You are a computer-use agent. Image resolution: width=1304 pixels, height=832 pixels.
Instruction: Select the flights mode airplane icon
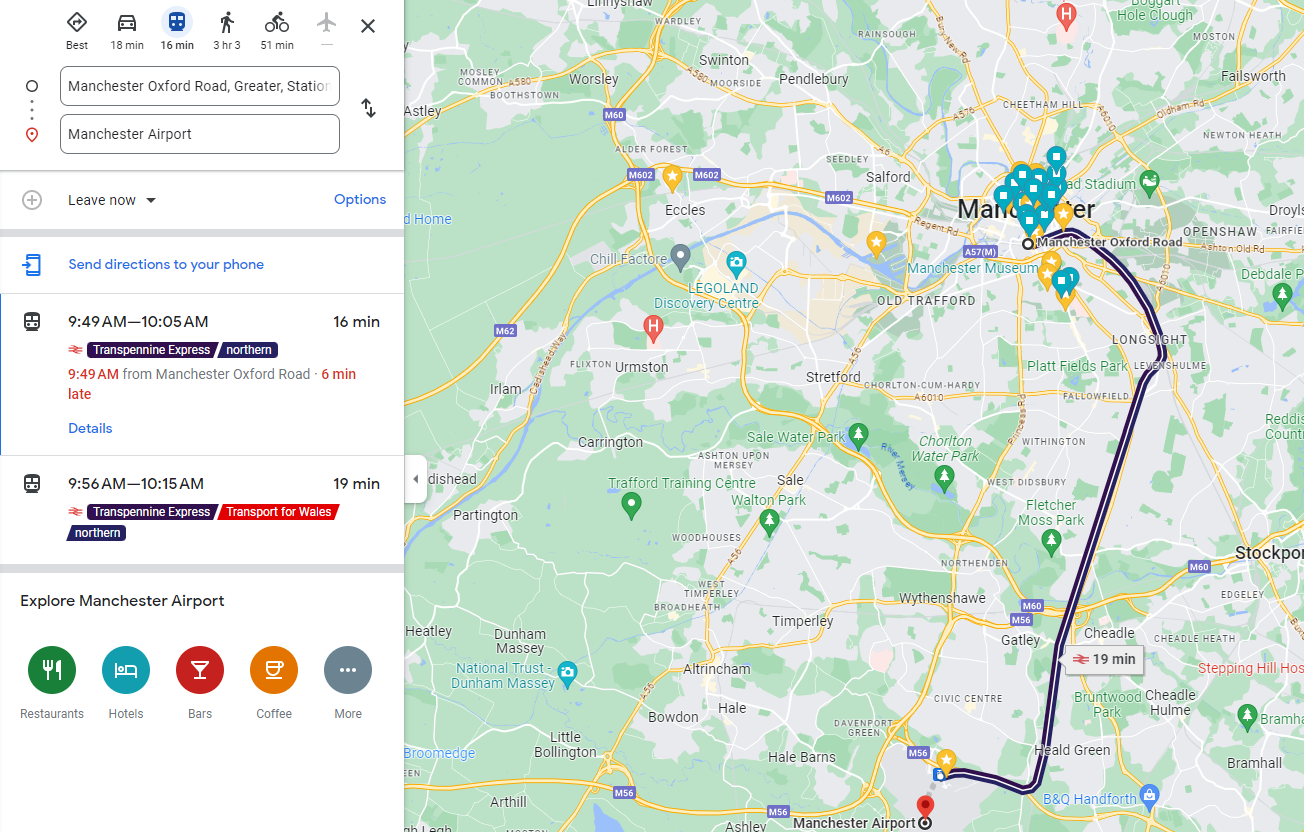[x=327, y=24]
